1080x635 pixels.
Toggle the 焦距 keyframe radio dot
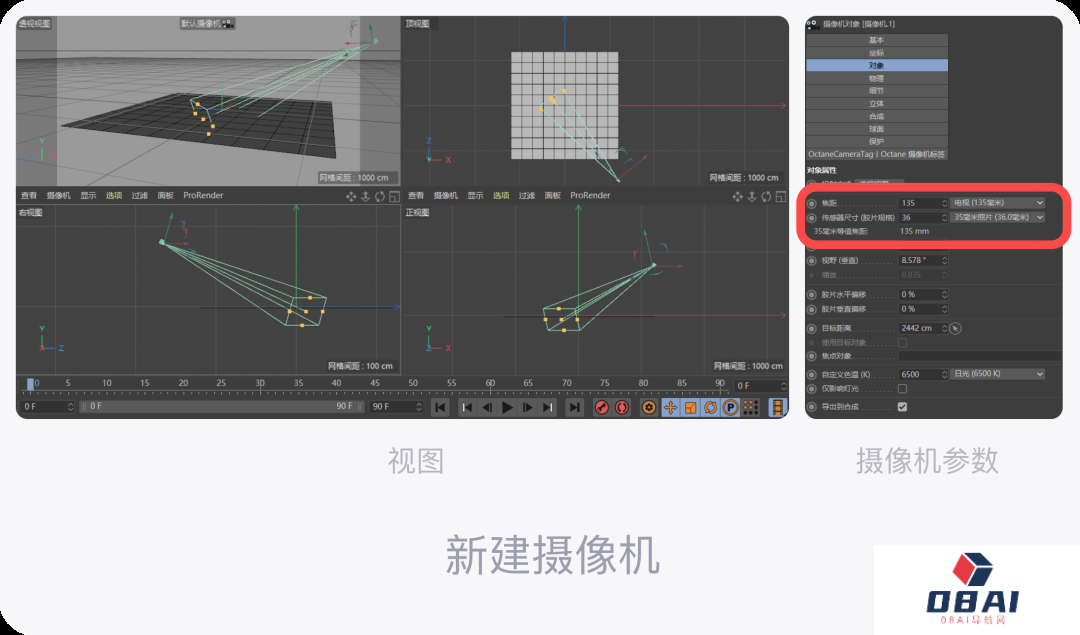812,203
